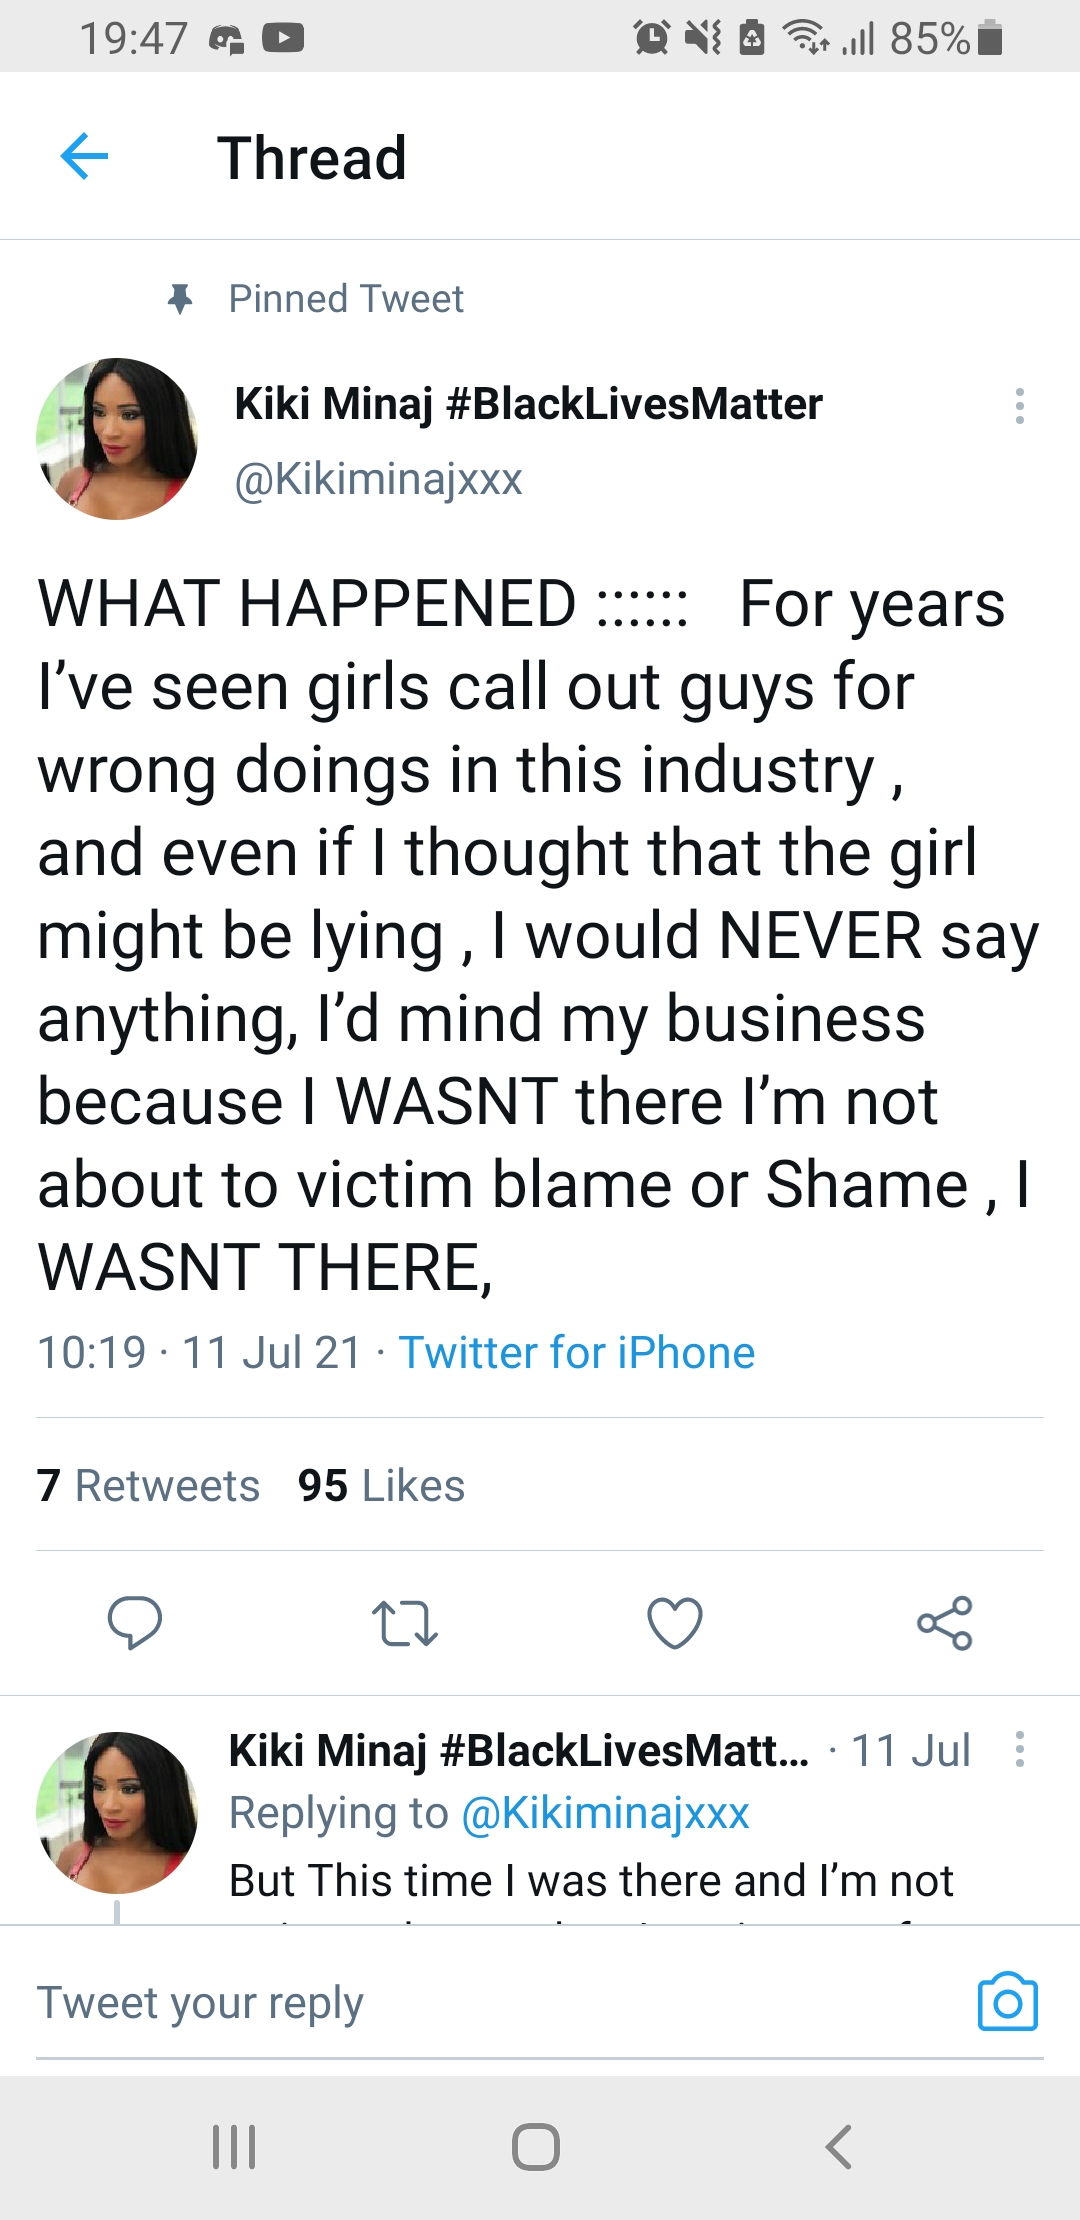
Task: Tap the pin icon beside Pinned Tweet
Action: coord(180,299)
